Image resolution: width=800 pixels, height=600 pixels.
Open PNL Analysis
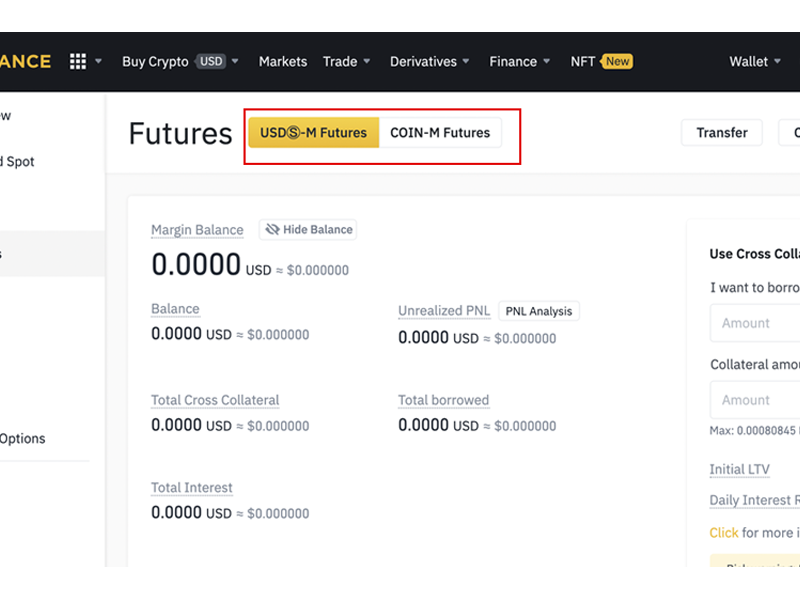pos(539,311)
